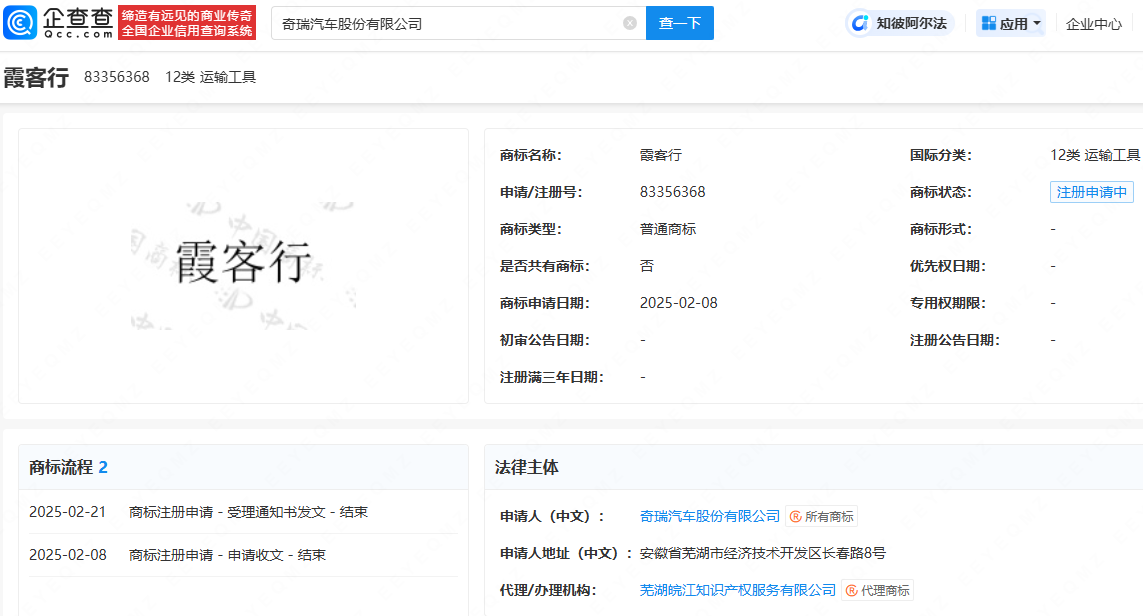Select 申请/注册号 value 83356368 in details

pos(673,192)
